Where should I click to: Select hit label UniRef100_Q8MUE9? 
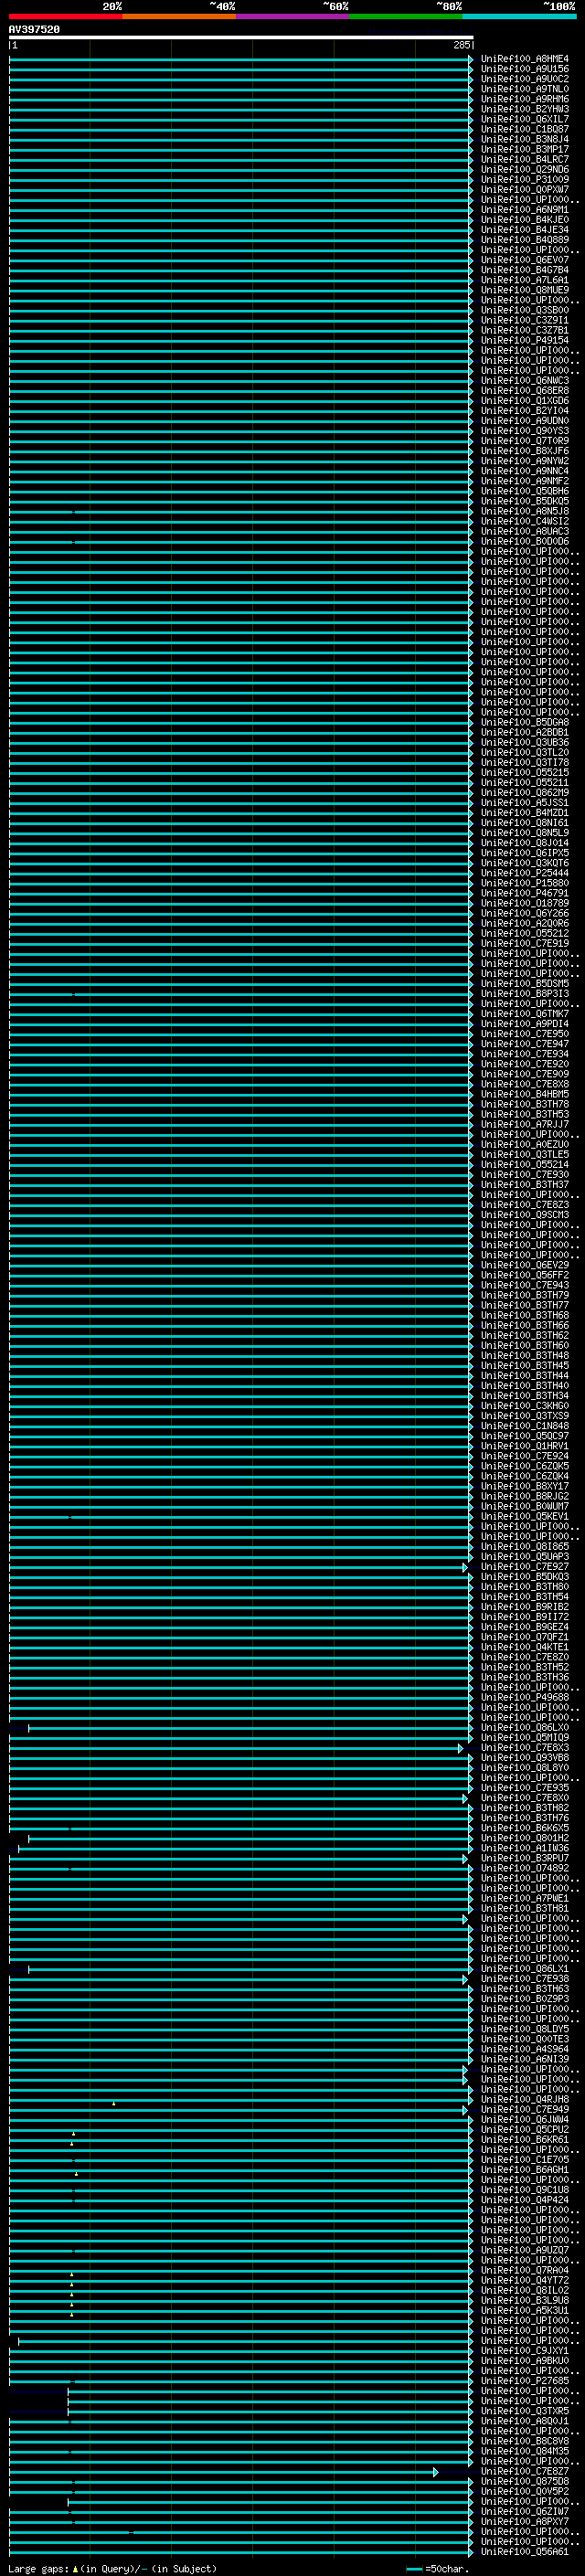525,290
